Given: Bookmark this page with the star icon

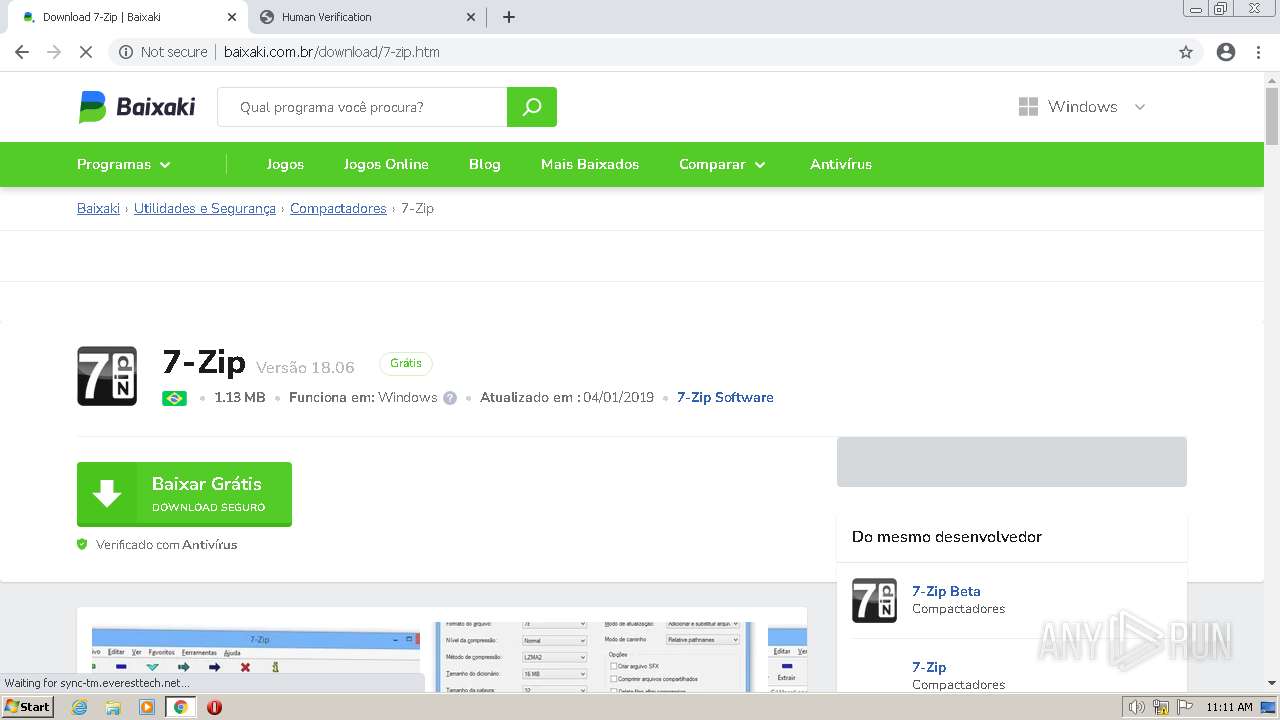Looking at the screenshot, I should click(1186, 52).
